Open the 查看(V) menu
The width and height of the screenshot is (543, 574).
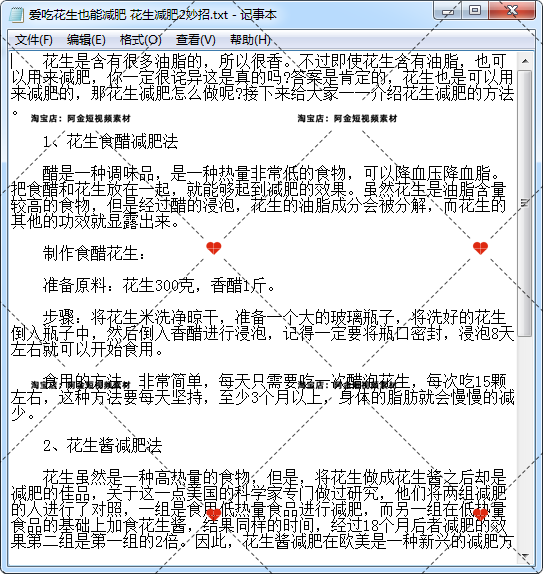click(x=196, y=40)
